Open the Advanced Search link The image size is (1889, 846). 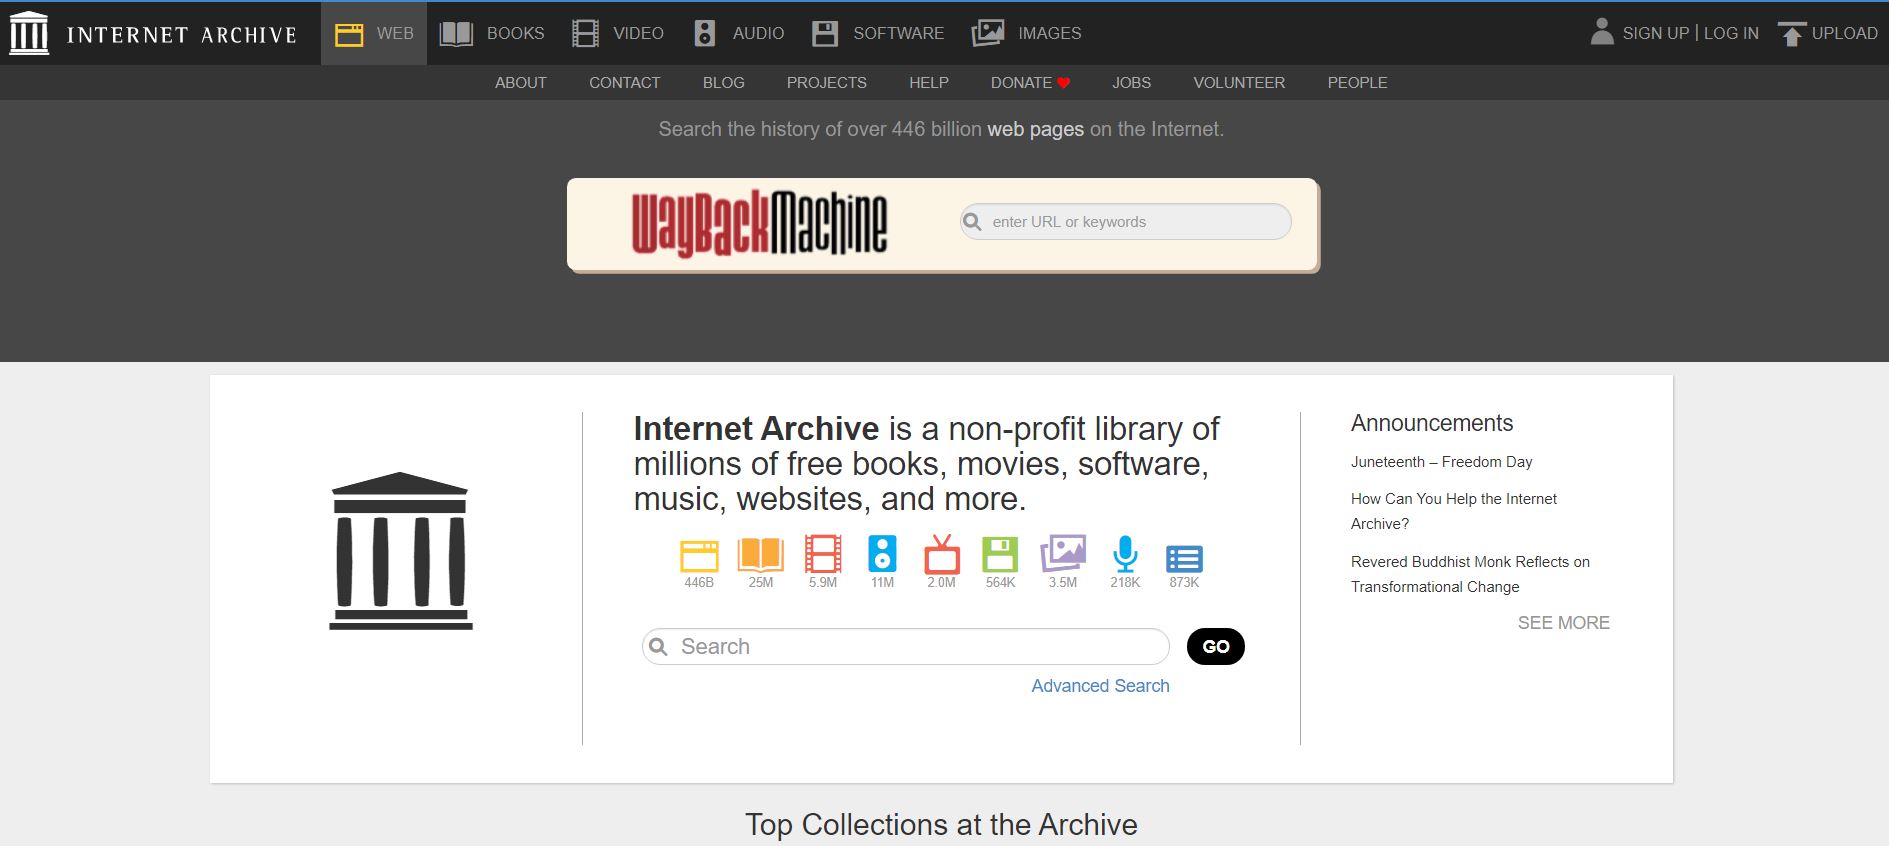coord(1100,686)
